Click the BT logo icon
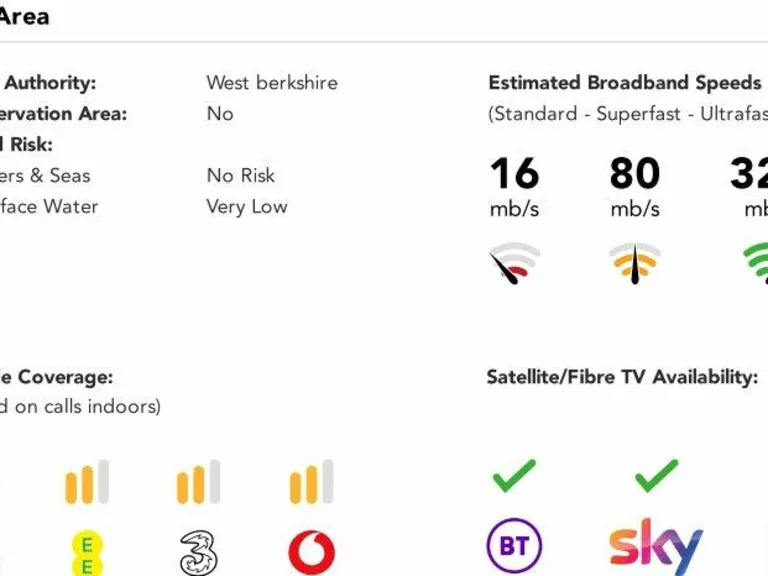The width and height of the screenshot is (768, 576). click(x=514, y=546)
